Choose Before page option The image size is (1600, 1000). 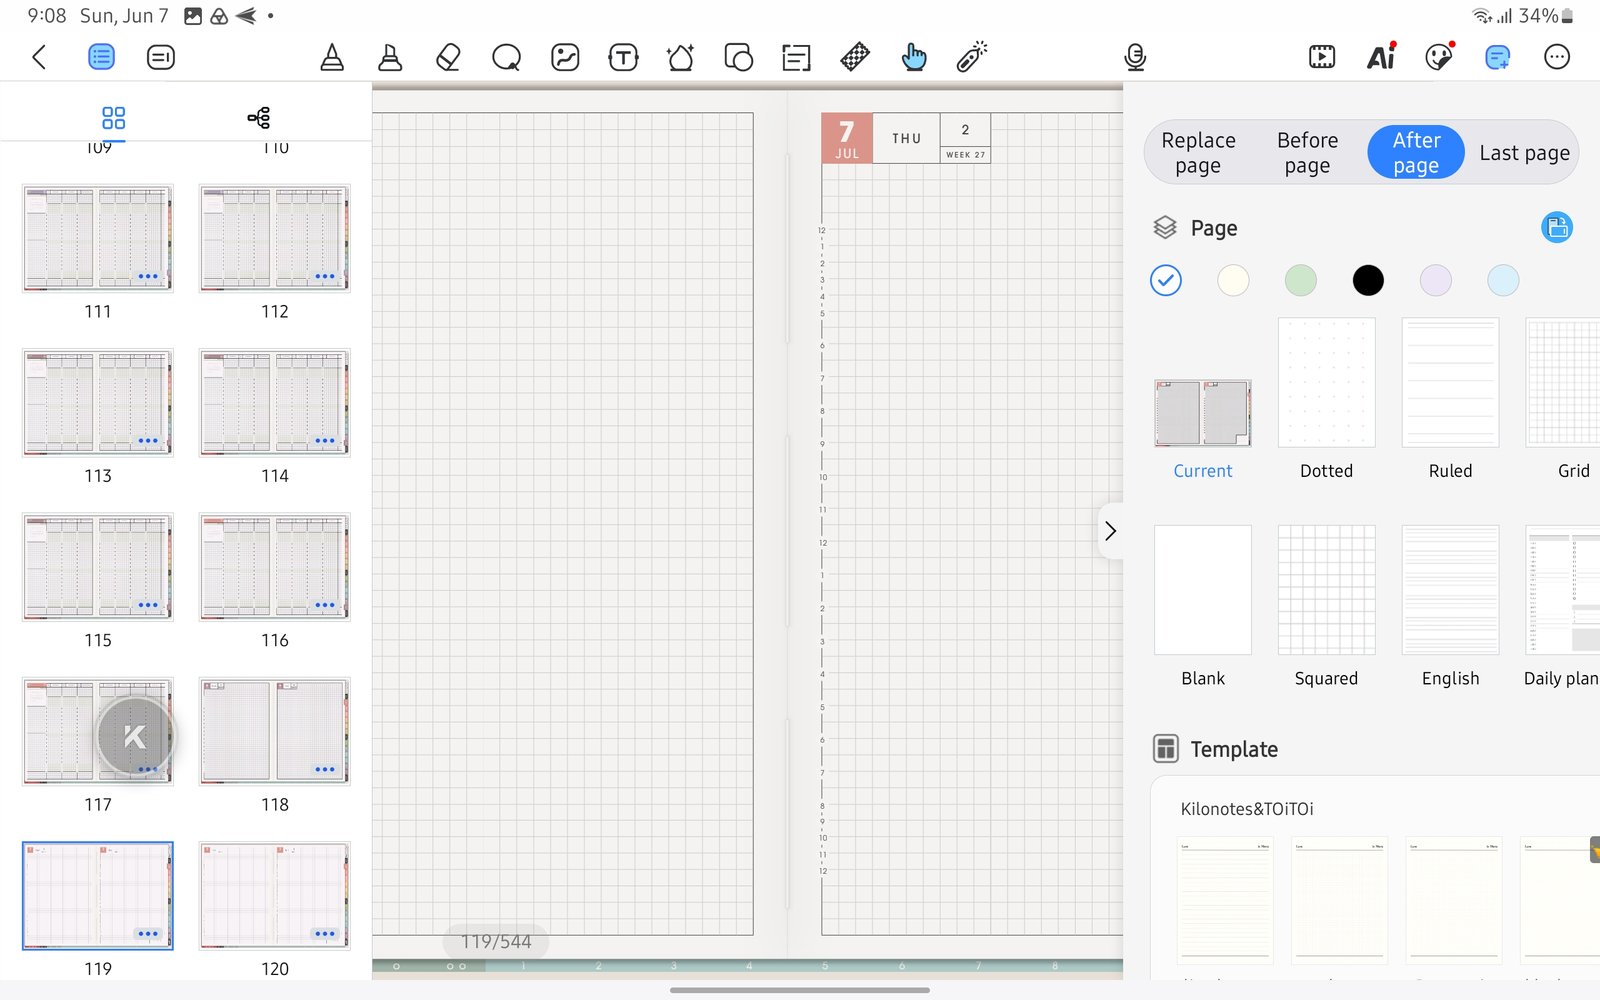(1307, 153)
